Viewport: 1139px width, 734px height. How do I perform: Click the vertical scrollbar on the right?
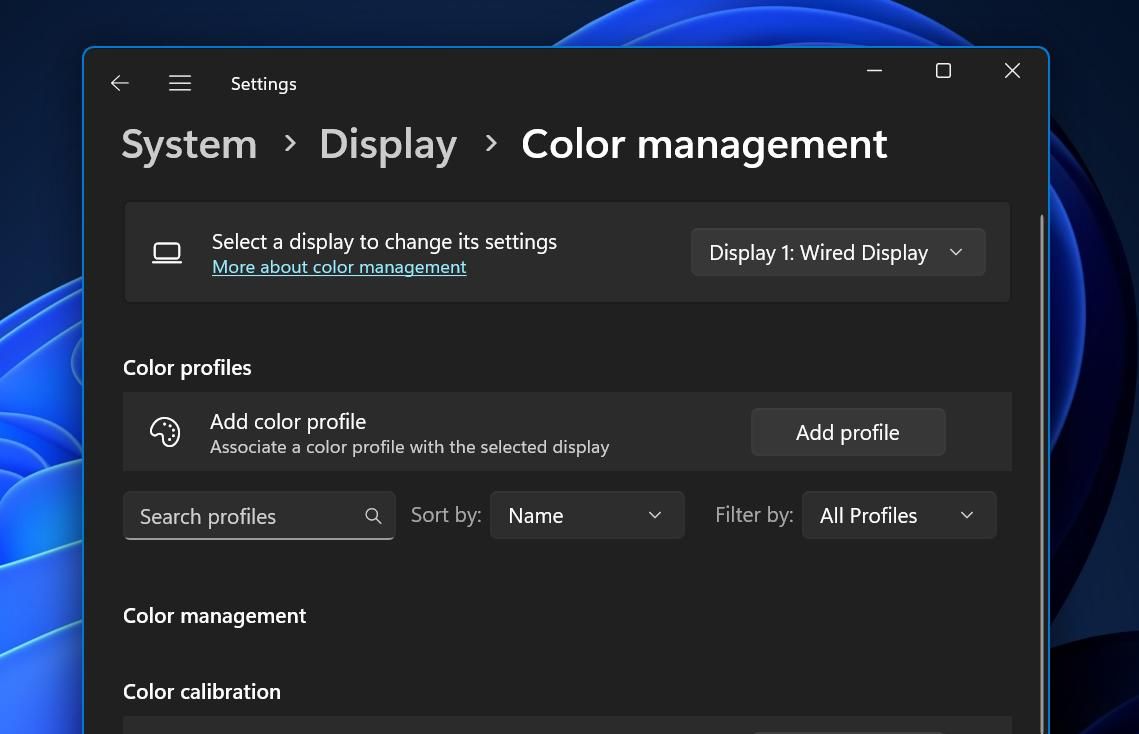click(1041, 400)
